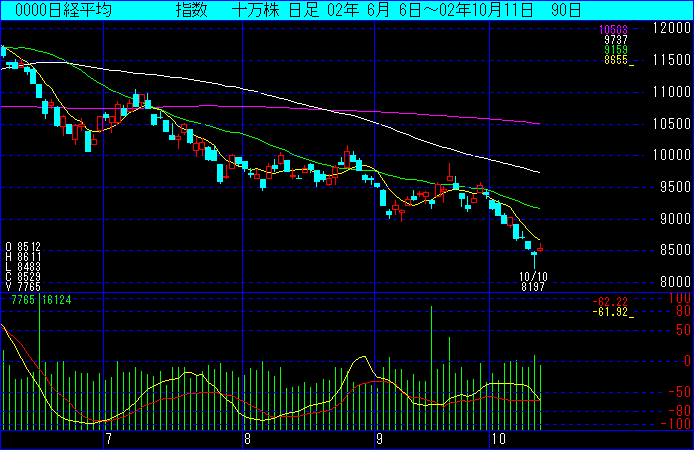This screenshot has height=450, width=694.
Task: Click the 9000 price axis label
Action: [x=675, y=219]
